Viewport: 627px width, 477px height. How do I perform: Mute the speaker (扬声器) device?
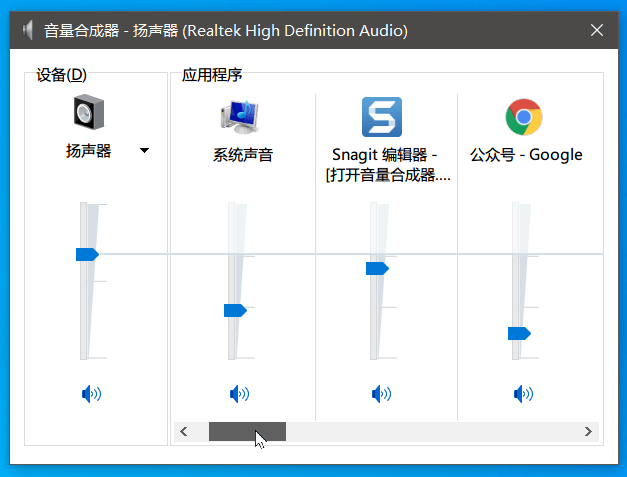pyautogui.click(x=91, y=394)
